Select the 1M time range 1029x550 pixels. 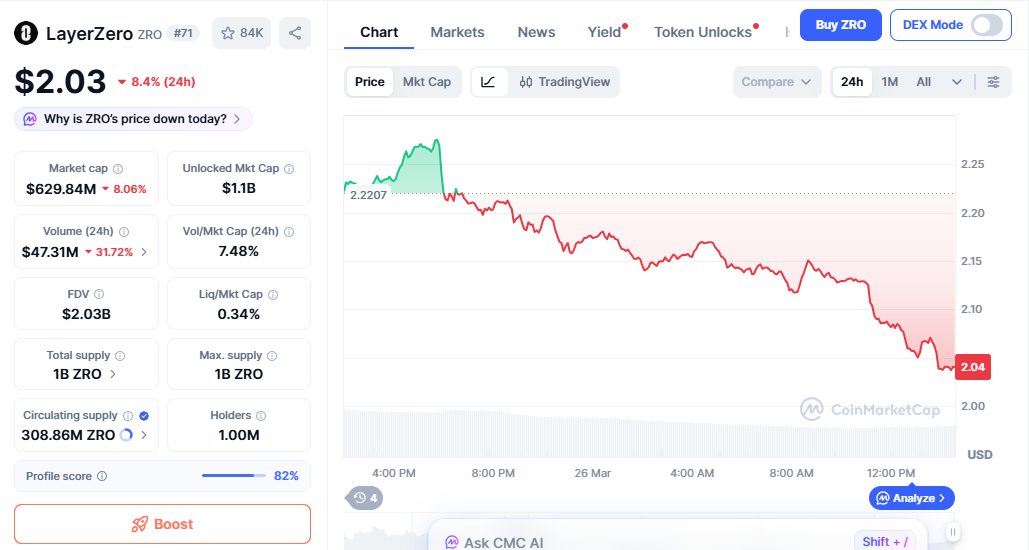(x=890, y=82)
